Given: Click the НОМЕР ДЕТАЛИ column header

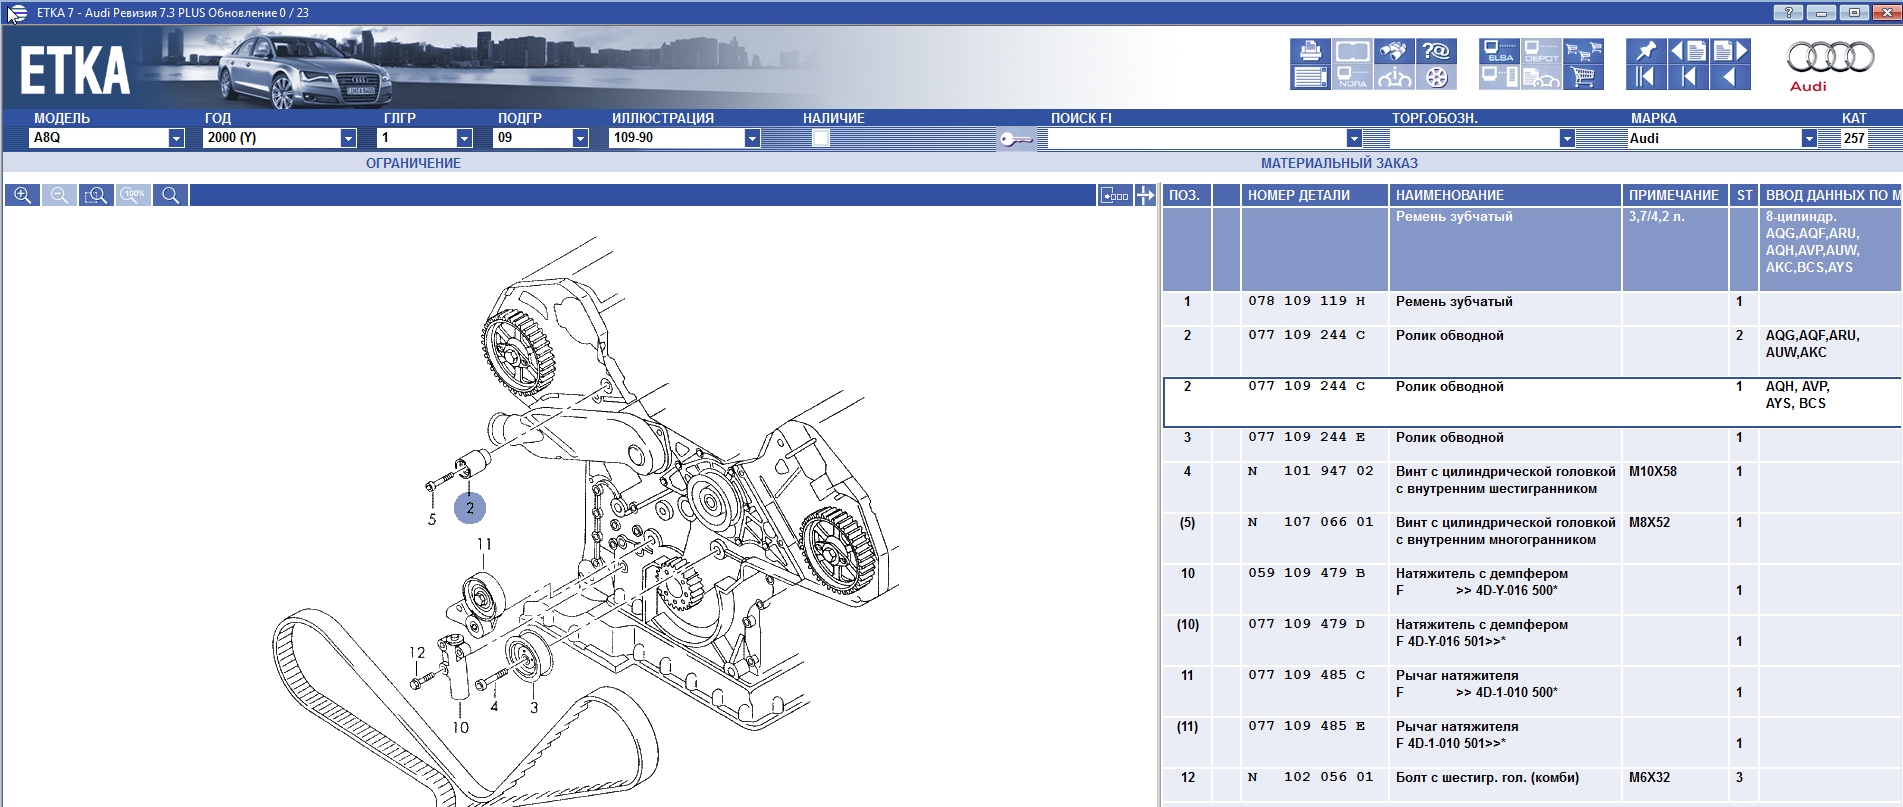Looking at the screenshot, I should pos(1298,195).
